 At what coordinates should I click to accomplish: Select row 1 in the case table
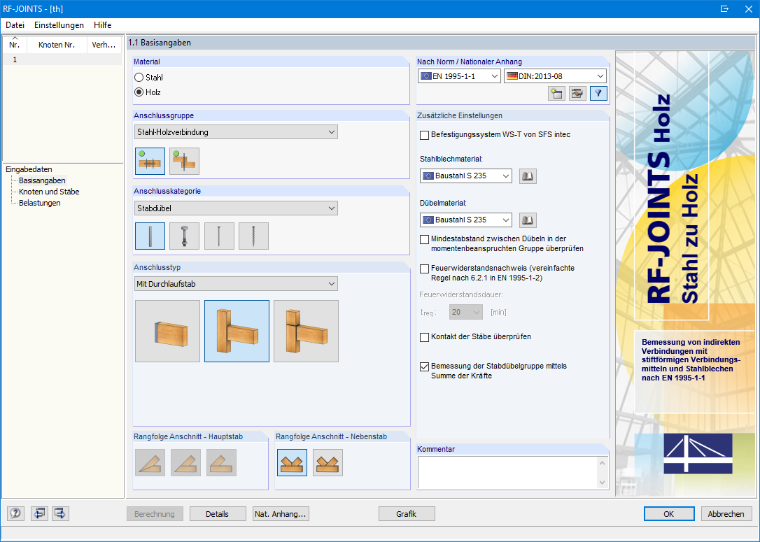63,60
